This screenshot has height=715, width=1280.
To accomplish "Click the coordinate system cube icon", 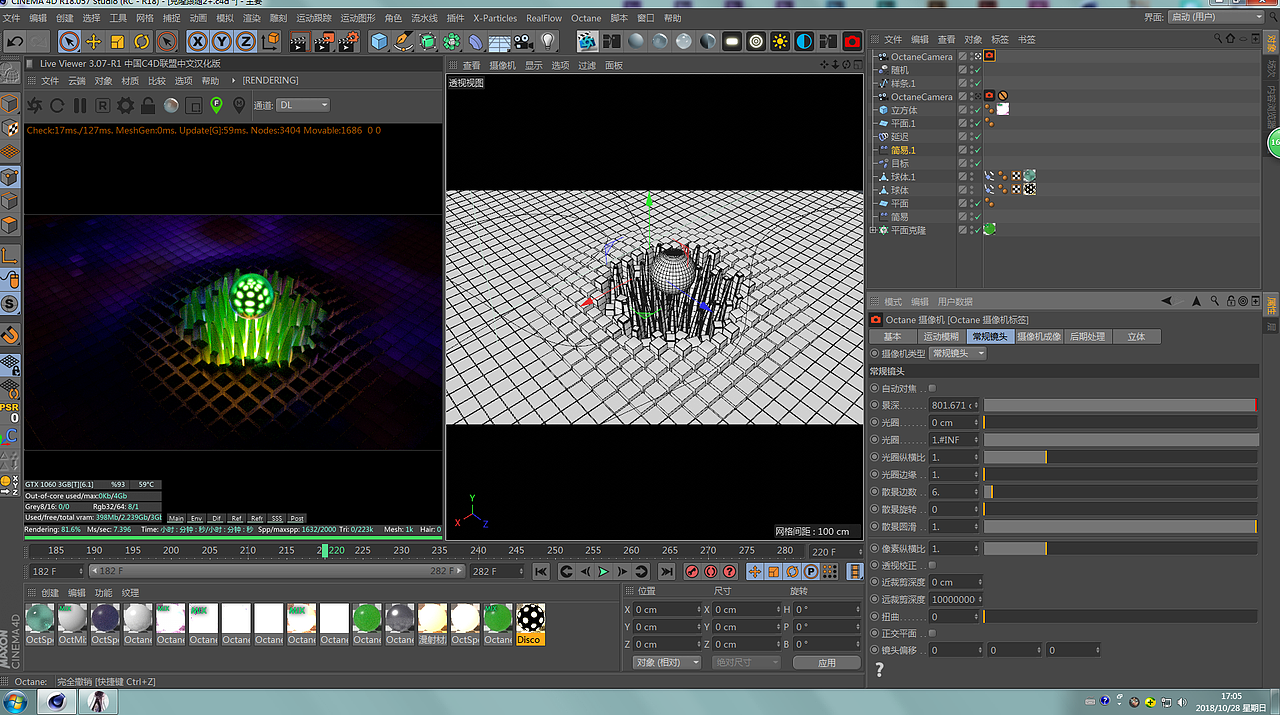I will point(271,41).
